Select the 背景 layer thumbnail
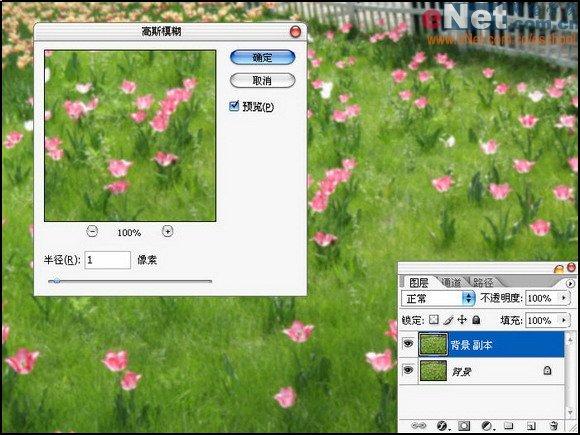The width and height of the screenshot is (580, 435). pyautogui.click(x=433, y=371)
